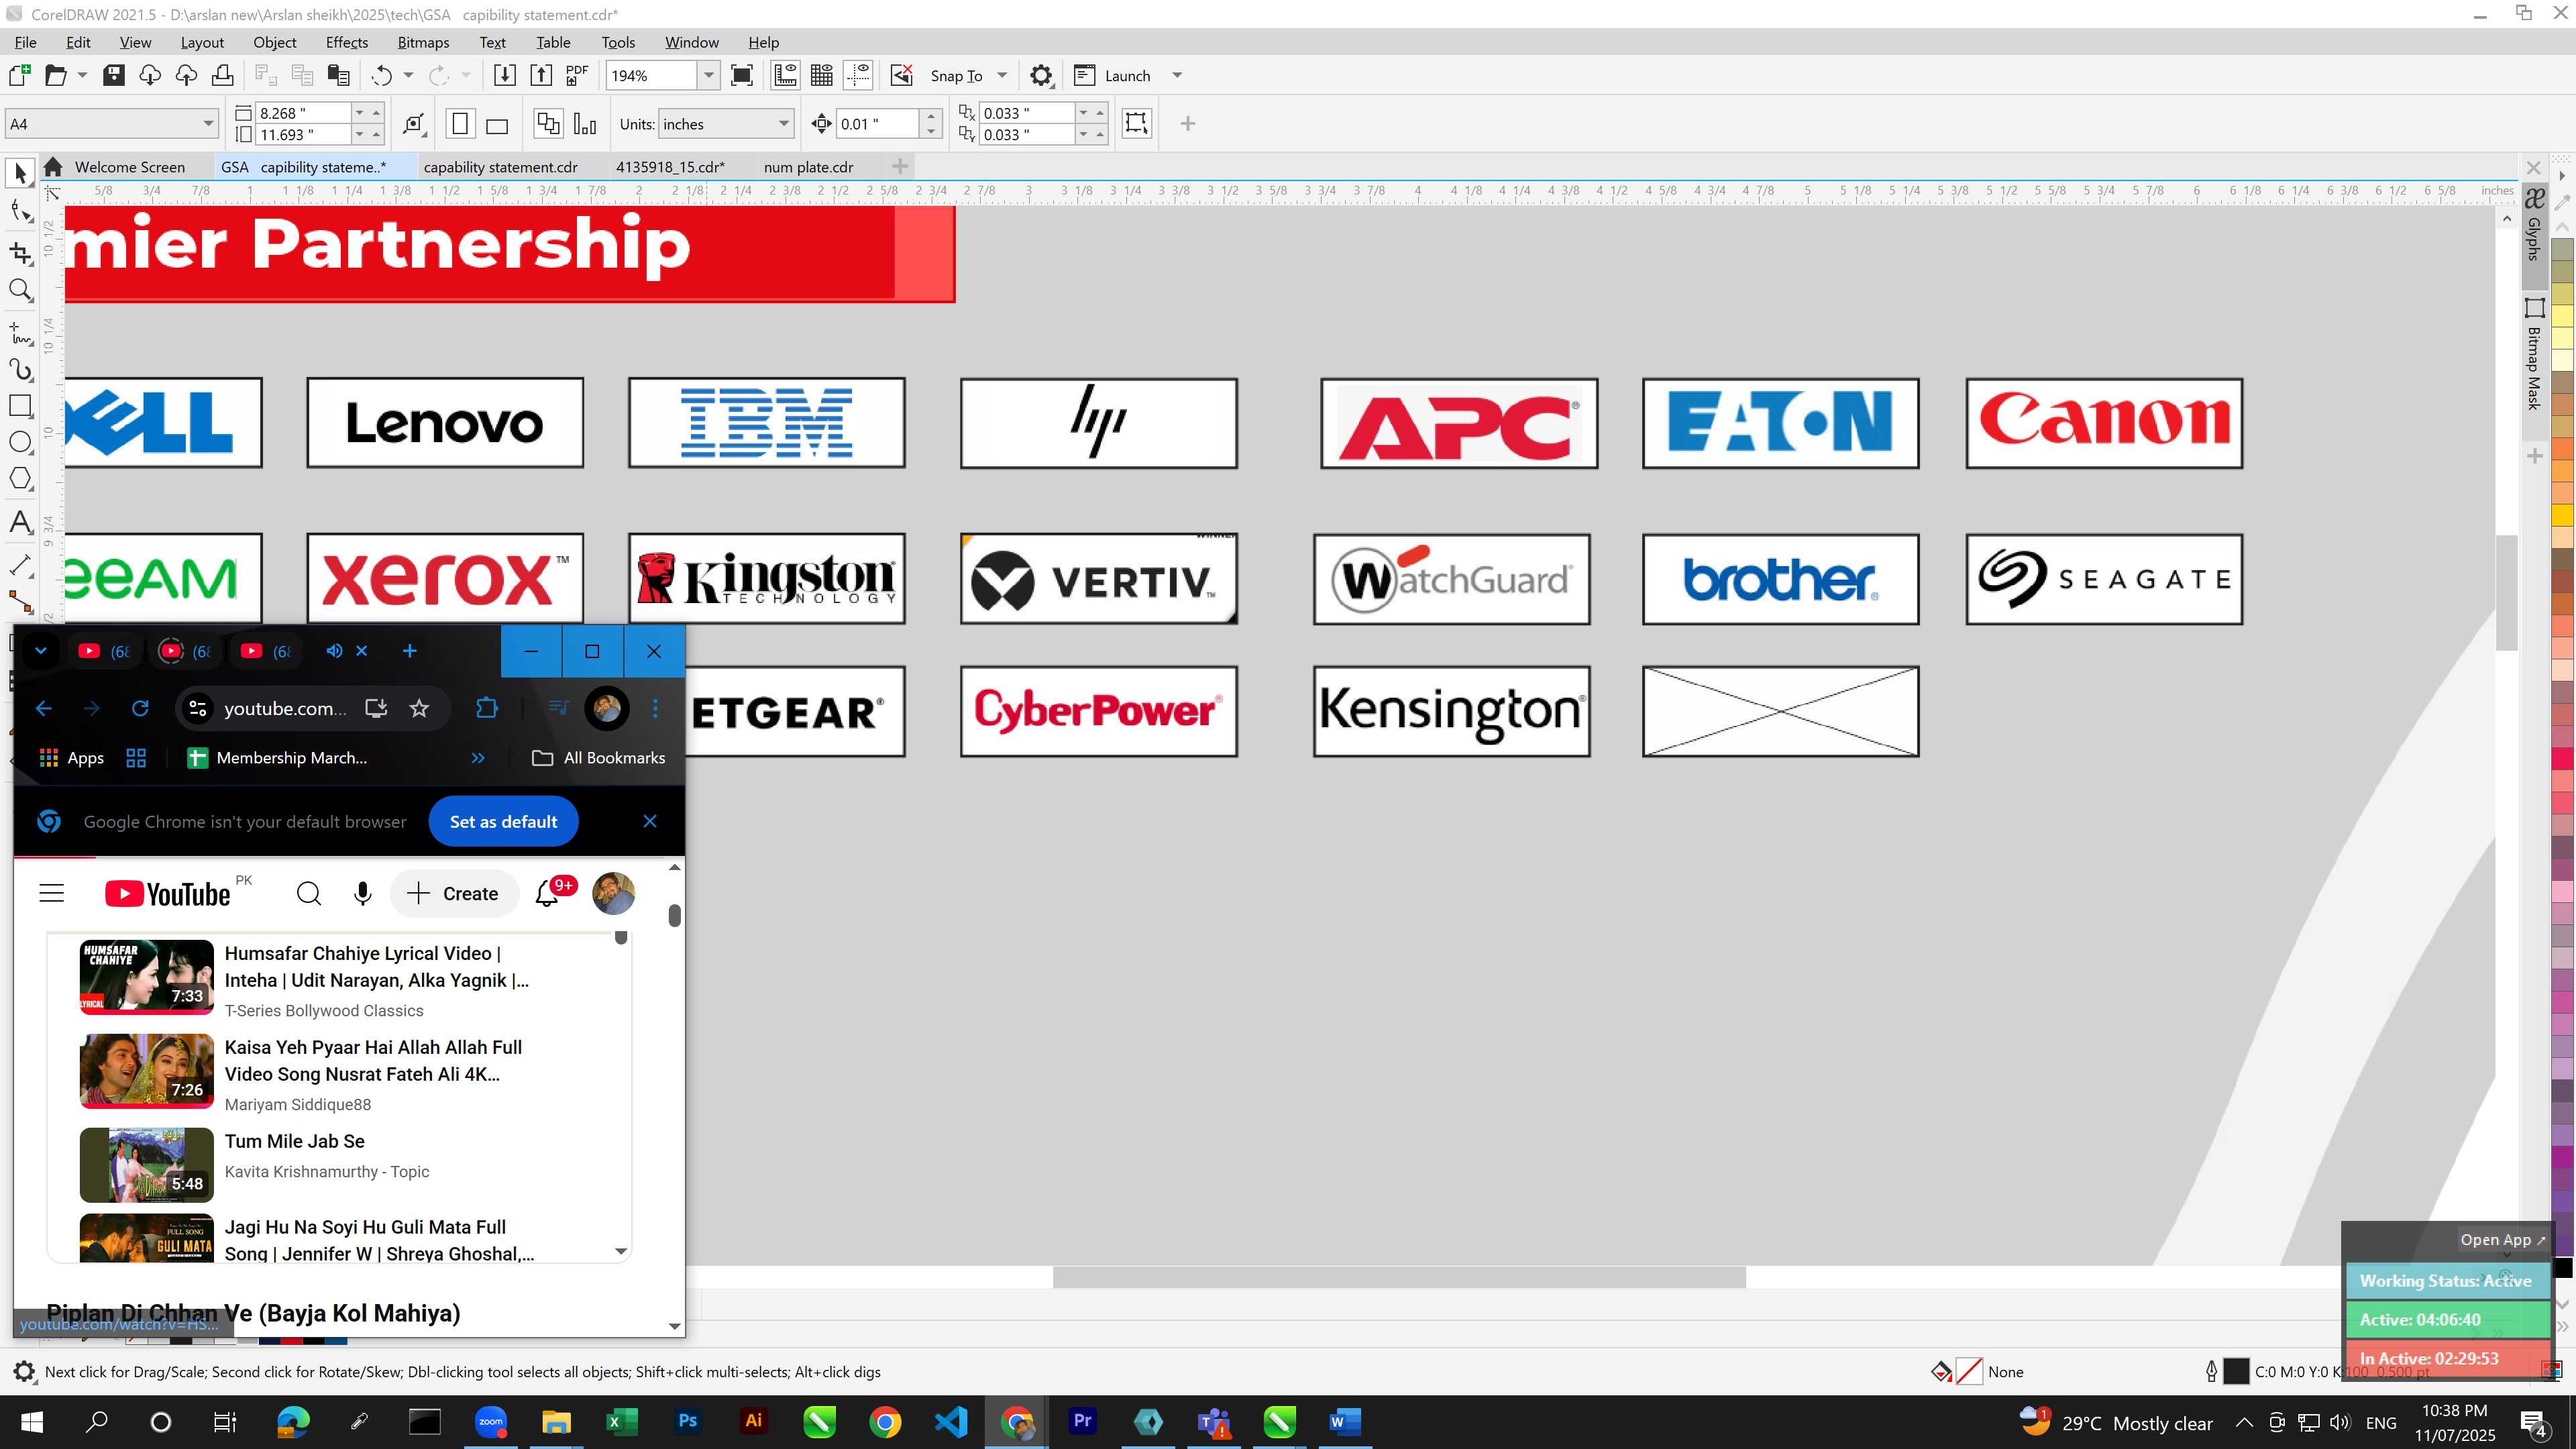Click the fill None swatch in status bar
This screenshot has height=1449, width=2576.
point(1969,1372)
